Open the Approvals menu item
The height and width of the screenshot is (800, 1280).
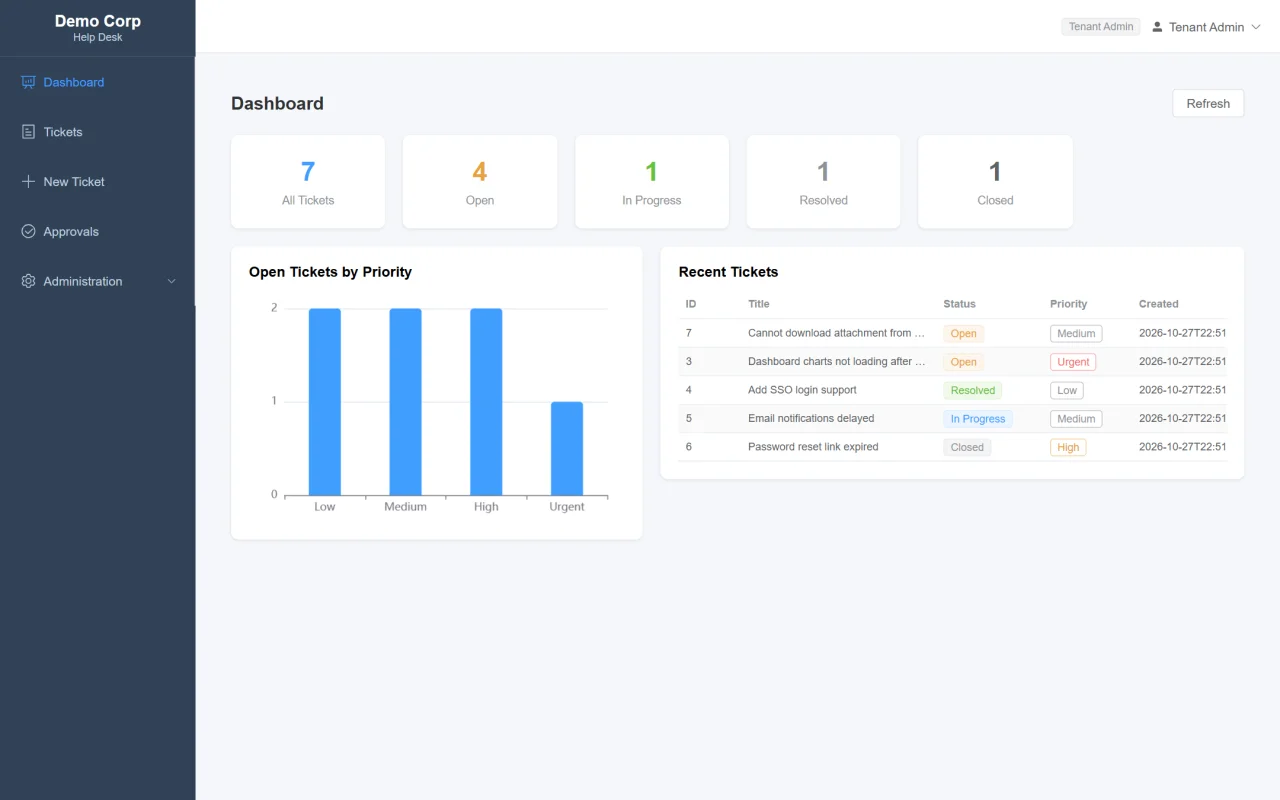97,231
